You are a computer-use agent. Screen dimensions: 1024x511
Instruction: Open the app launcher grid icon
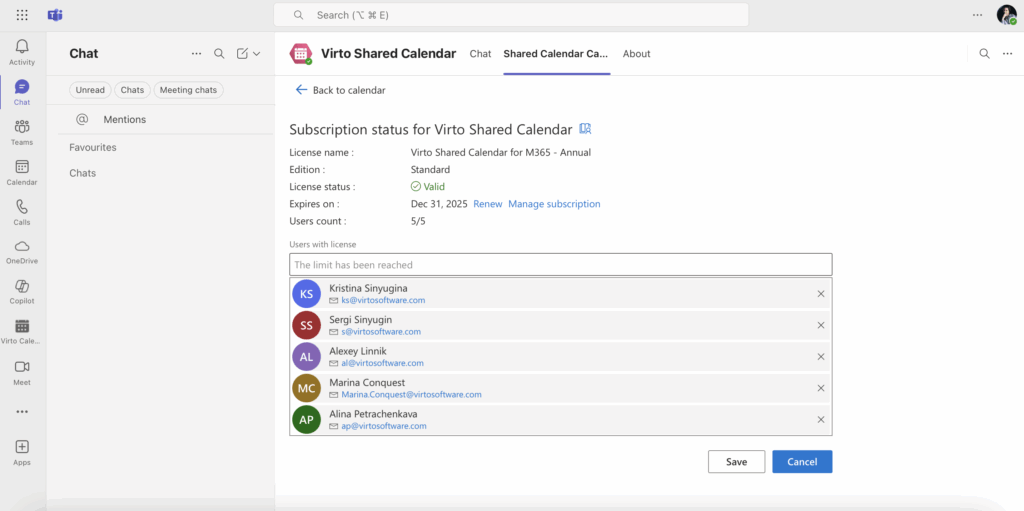point(22,15)
